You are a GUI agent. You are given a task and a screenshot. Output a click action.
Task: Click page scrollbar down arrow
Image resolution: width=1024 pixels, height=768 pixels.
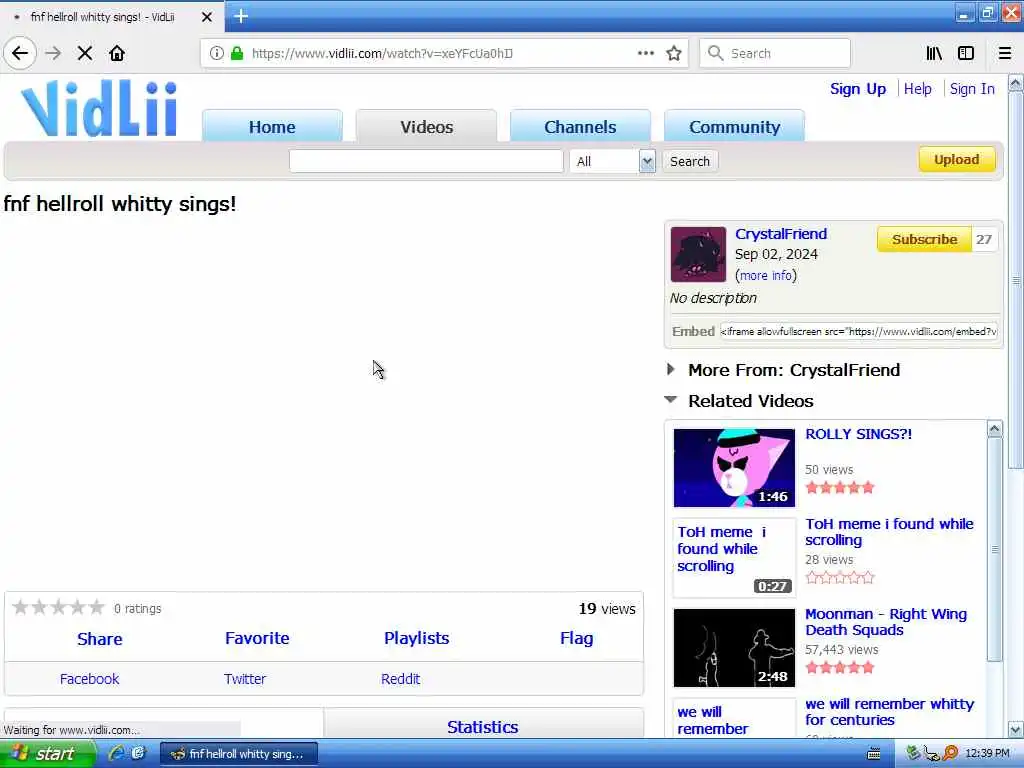1016,729
